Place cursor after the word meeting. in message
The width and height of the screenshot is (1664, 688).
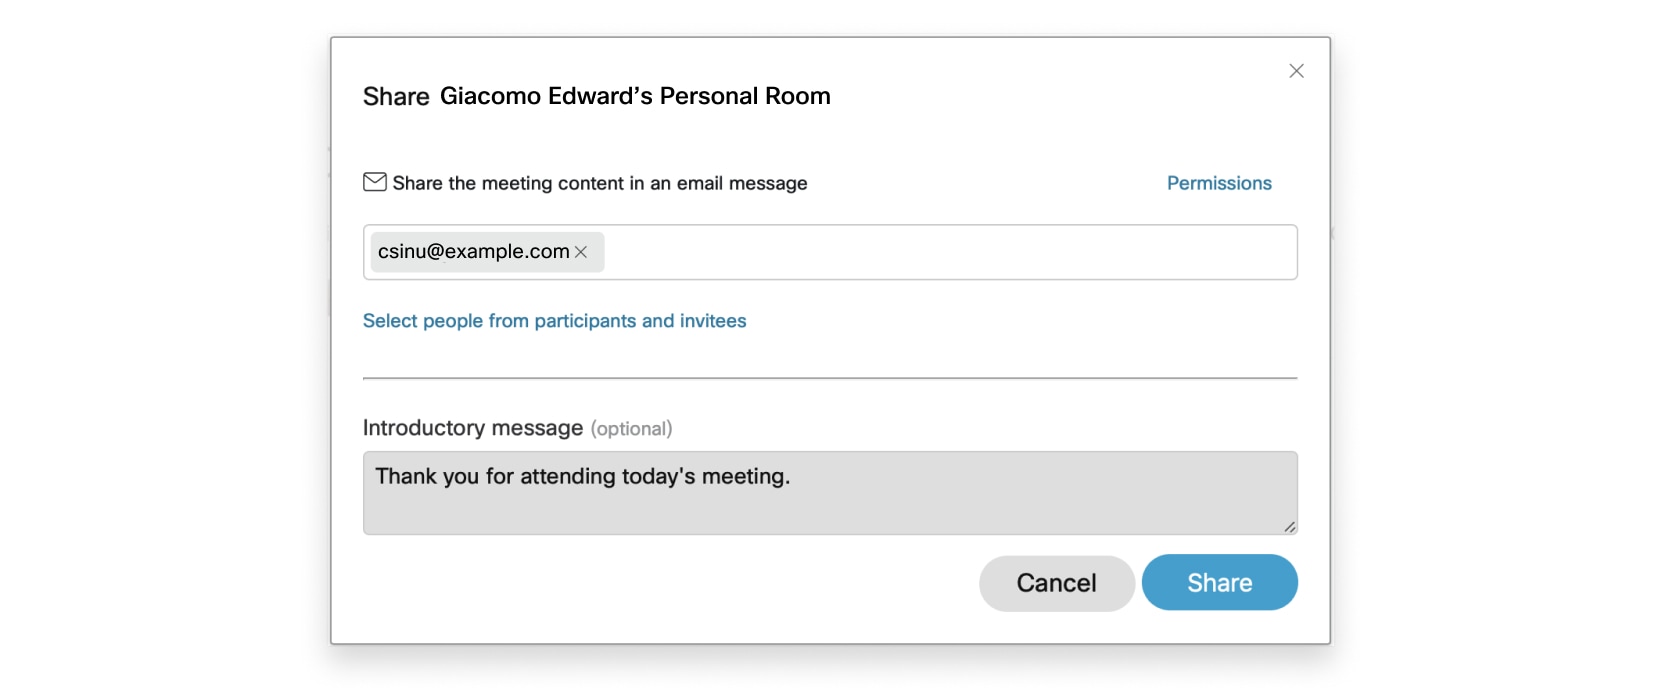pos(792,476)
